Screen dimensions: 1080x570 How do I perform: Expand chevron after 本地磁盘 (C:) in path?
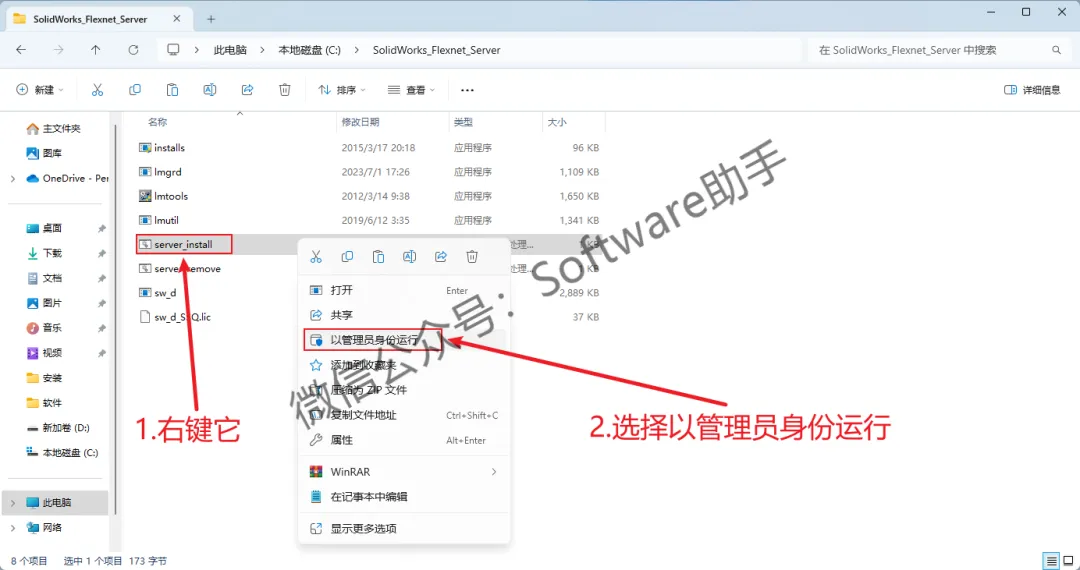pos(356,50)
